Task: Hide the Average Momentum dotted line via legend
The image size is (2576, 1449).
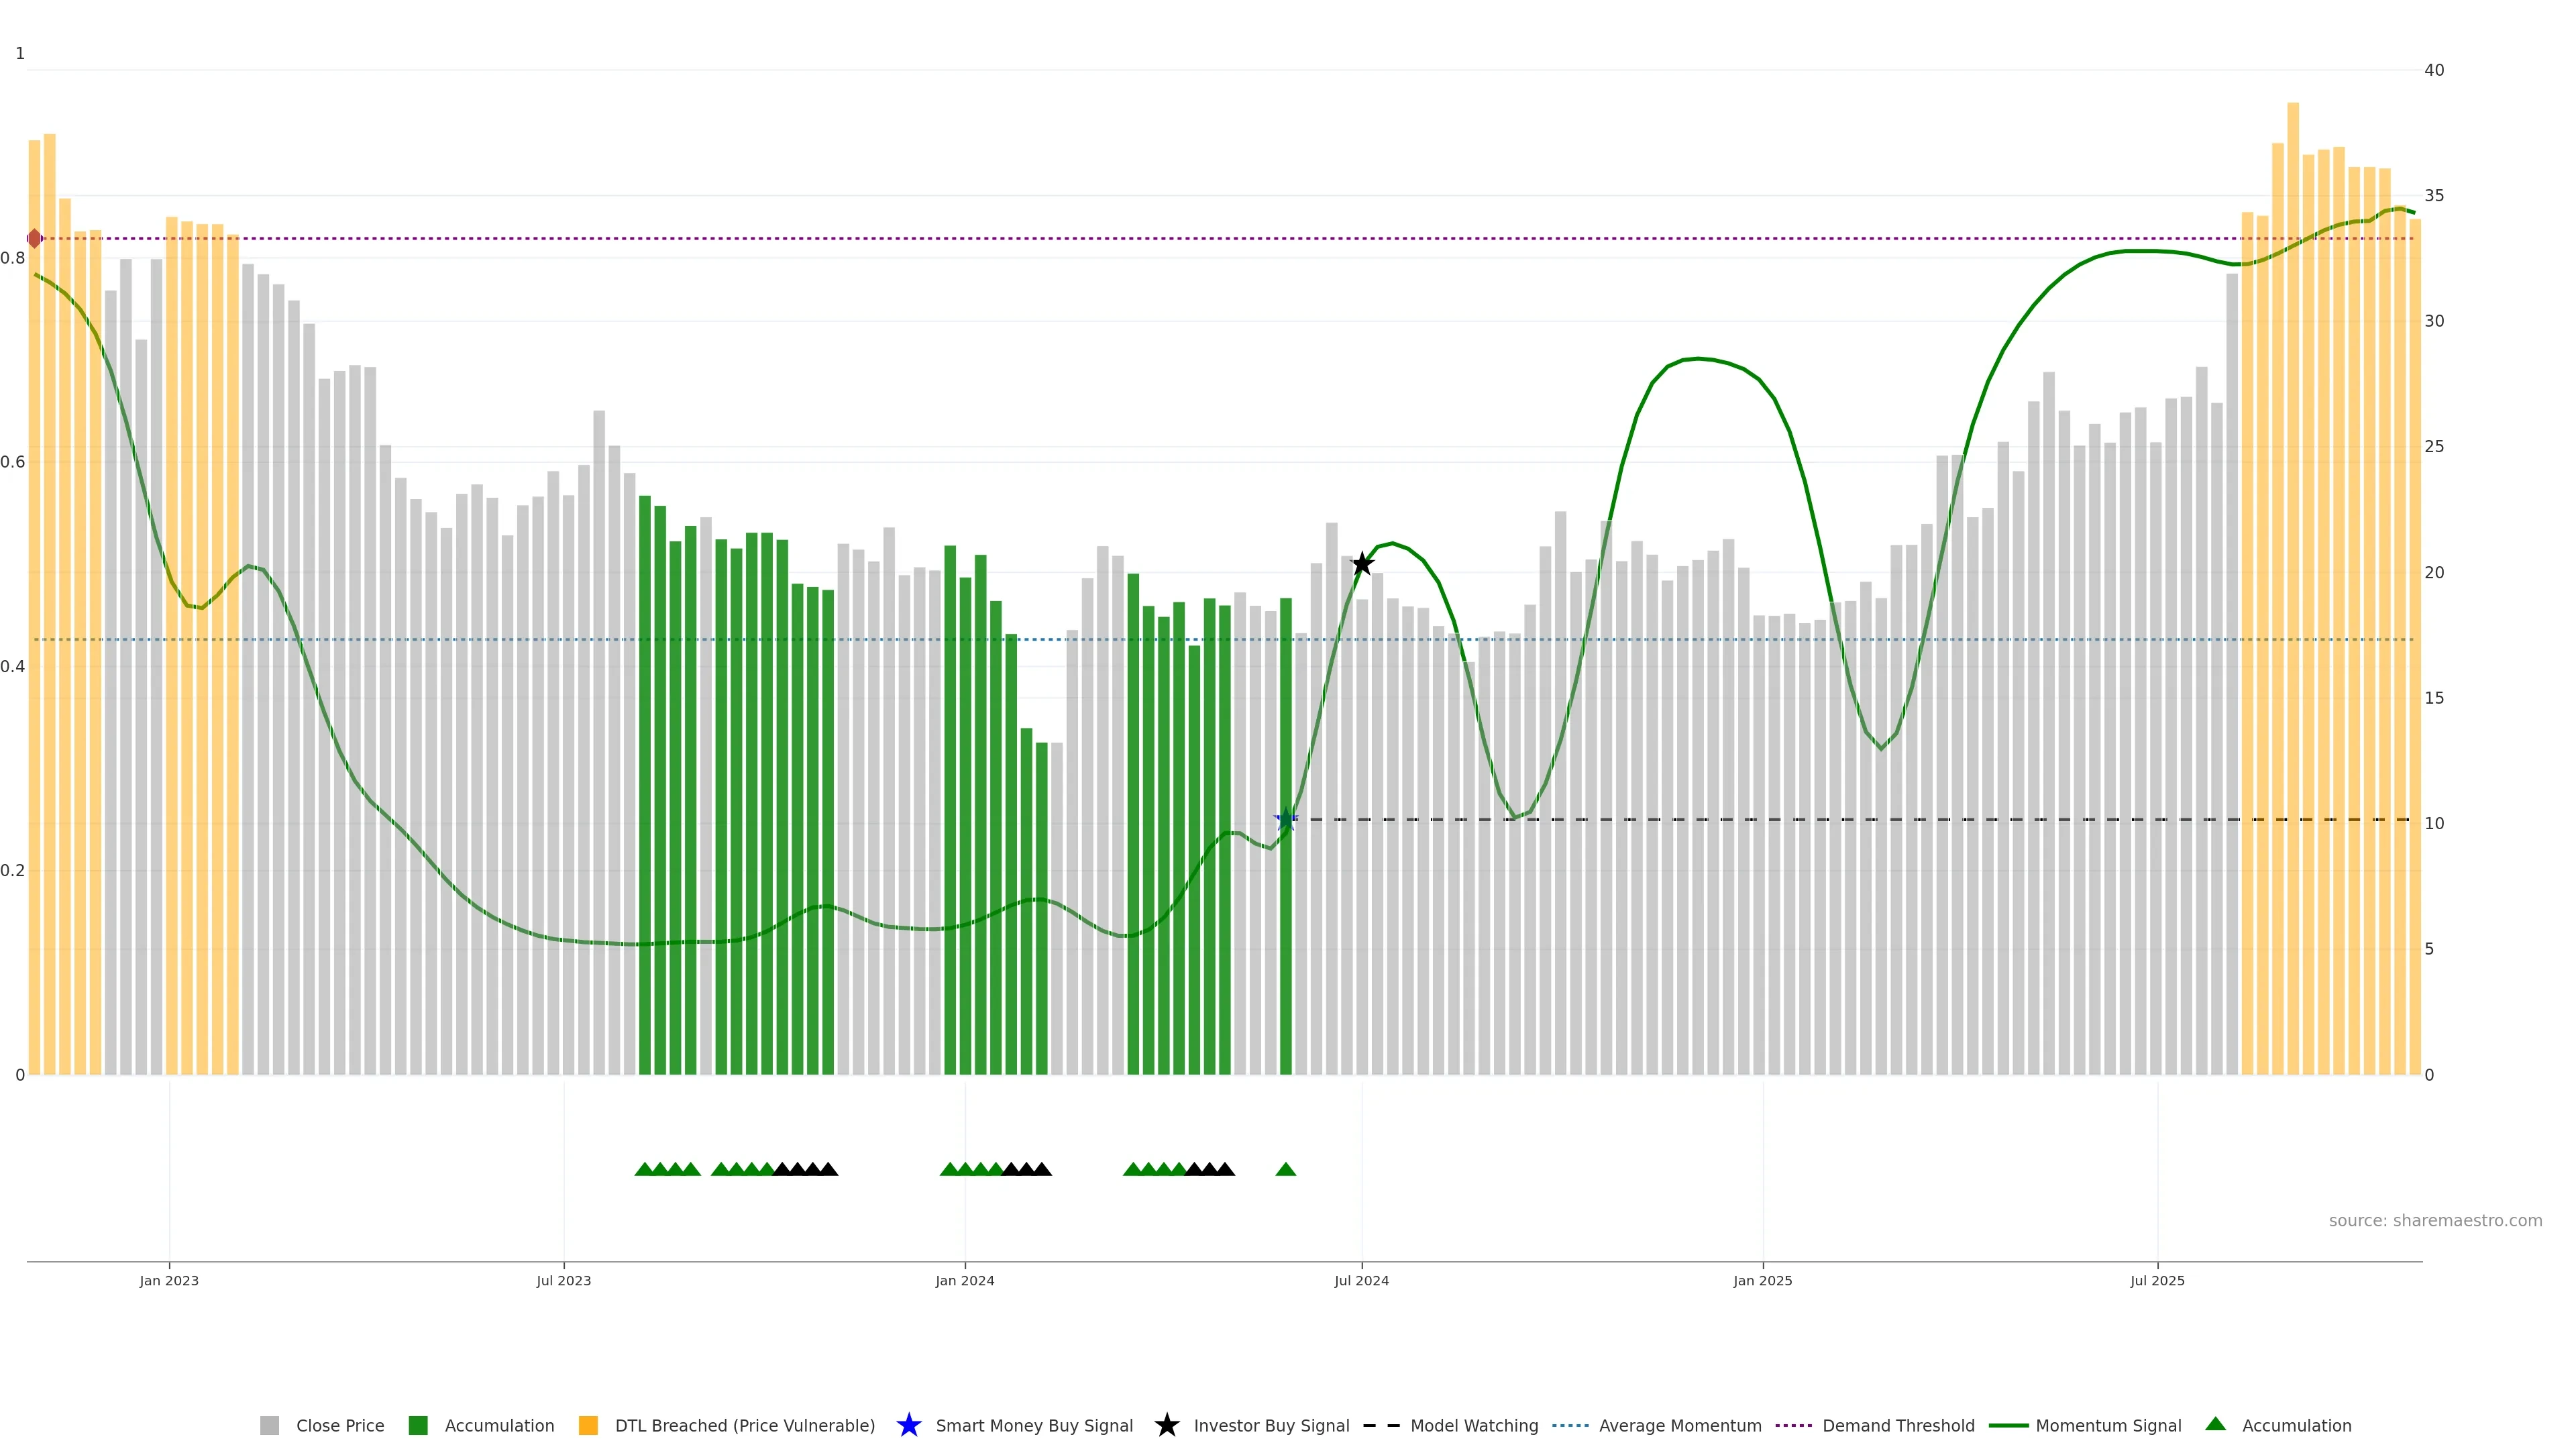Action: point(1680,1425)
